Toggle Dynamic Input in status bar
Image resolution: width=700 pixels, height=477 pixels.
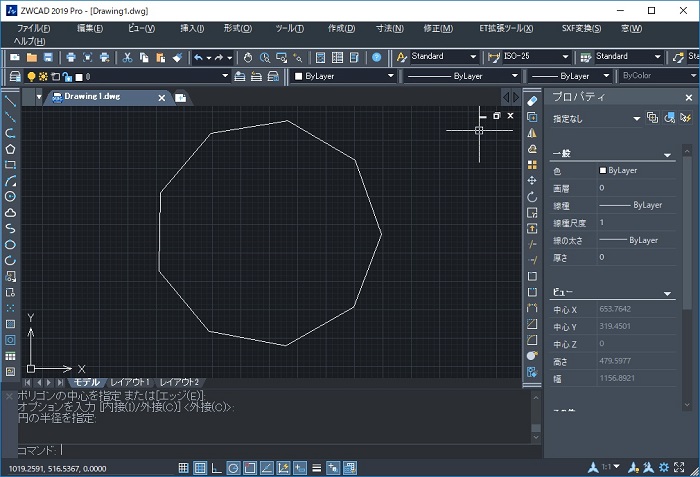click(x=300, y=468)
